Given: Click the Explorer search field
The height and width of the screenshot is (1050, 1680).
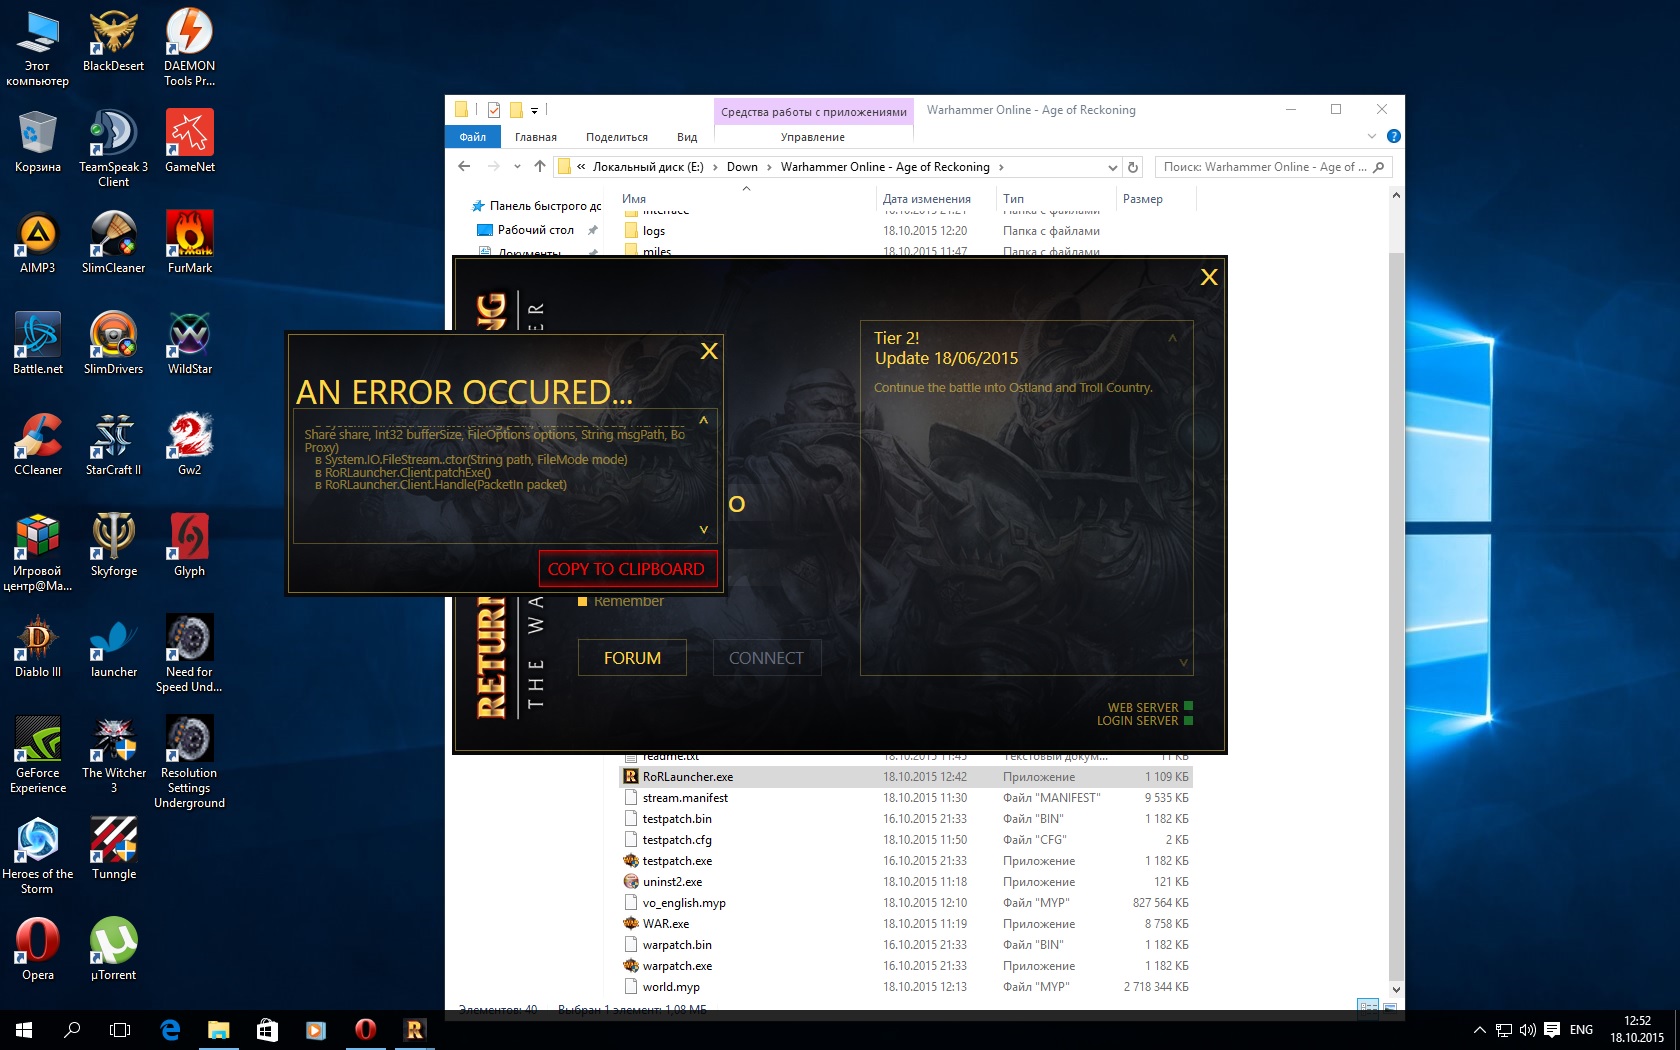Looking at the screenshot, I should pyautogui.click(x=1264, y=167).
